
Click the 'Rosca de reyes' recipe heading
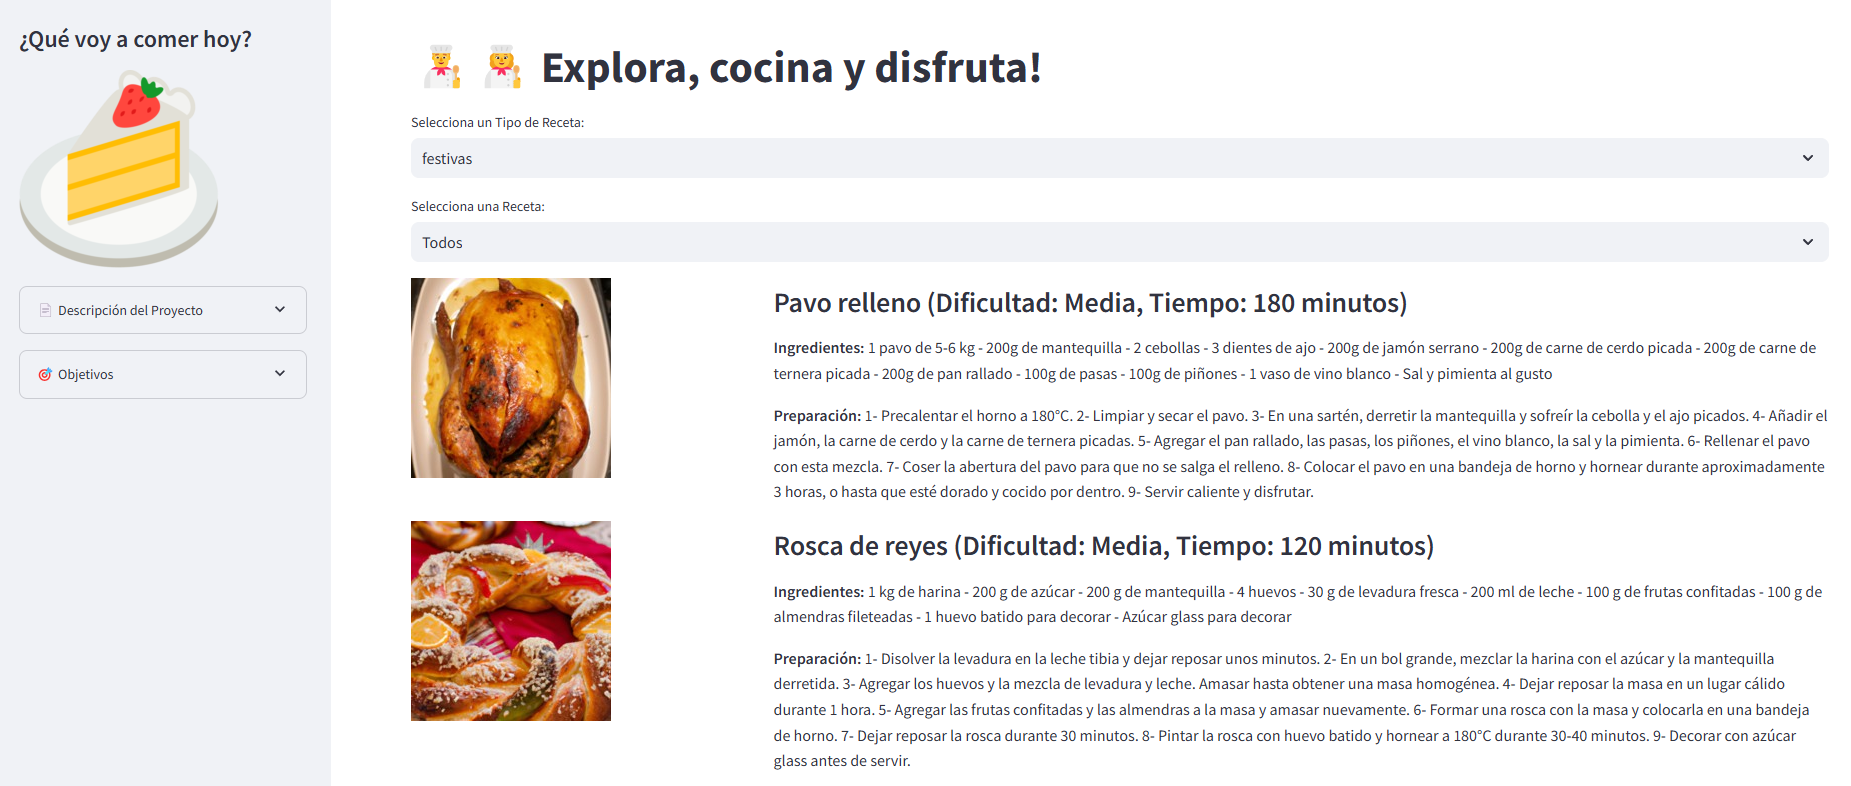[1103, 546]
